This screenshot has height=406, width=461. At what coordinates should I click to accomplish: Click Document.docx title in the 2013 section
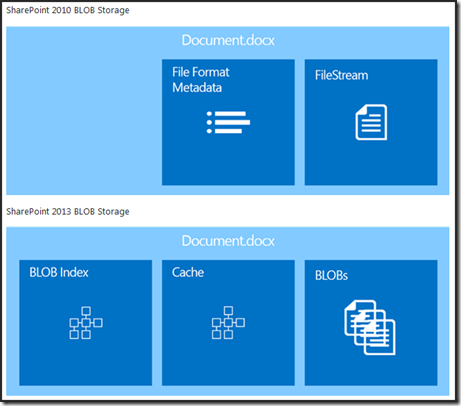228,241
